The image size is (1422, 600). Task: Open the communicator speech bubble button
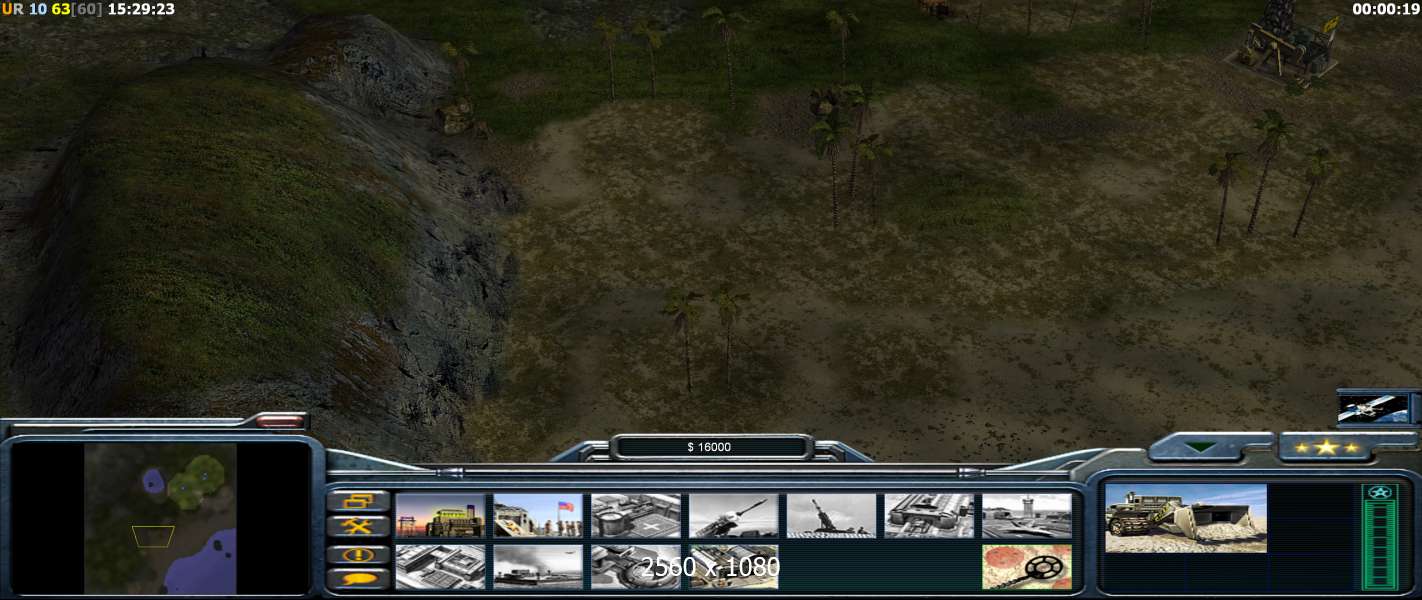(x=358, y=579)
